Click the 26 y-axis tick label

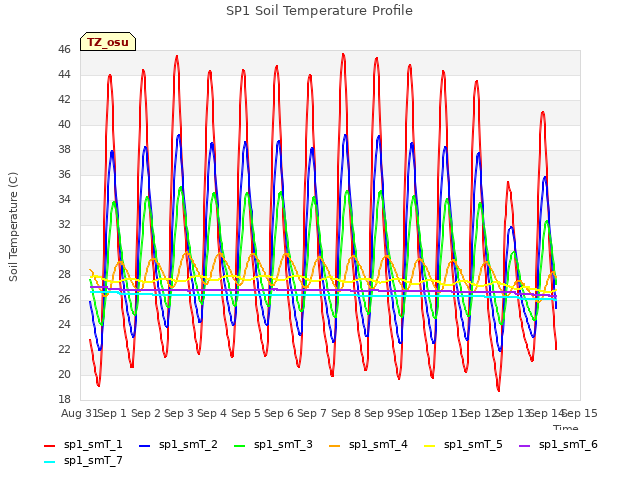(64, 299)
